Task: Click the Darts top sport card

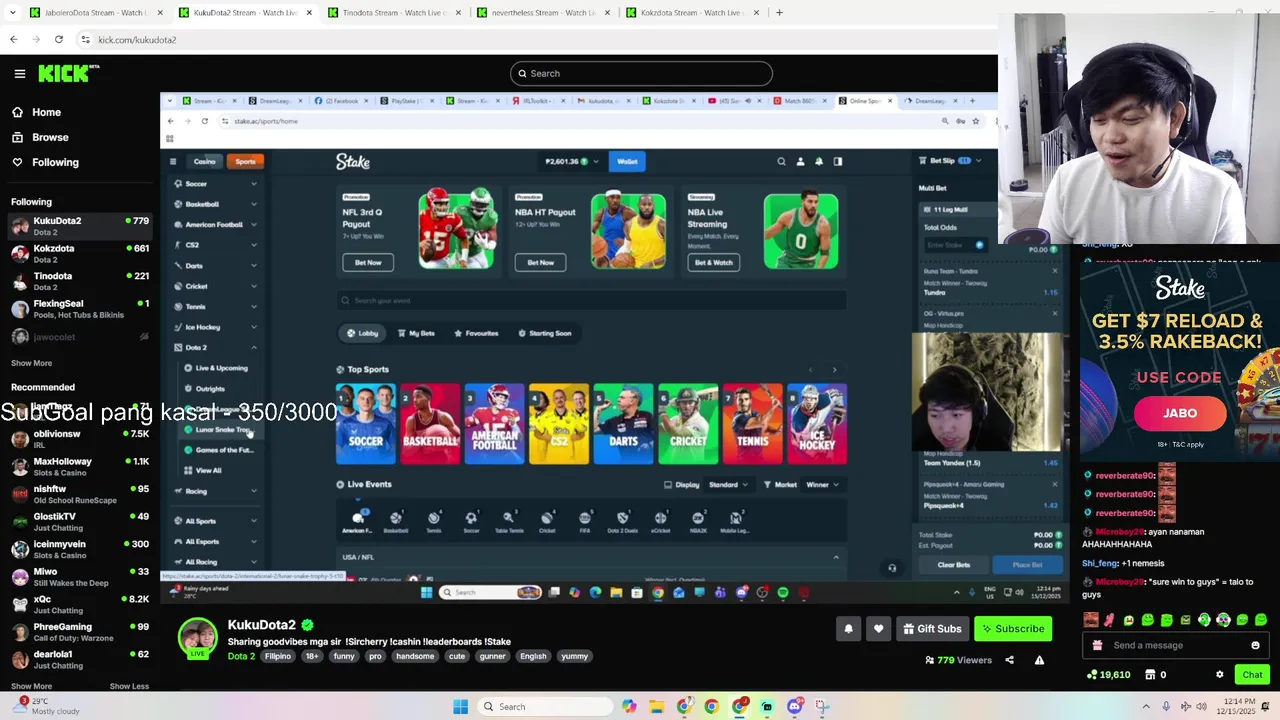Action: tap(623, 424)
